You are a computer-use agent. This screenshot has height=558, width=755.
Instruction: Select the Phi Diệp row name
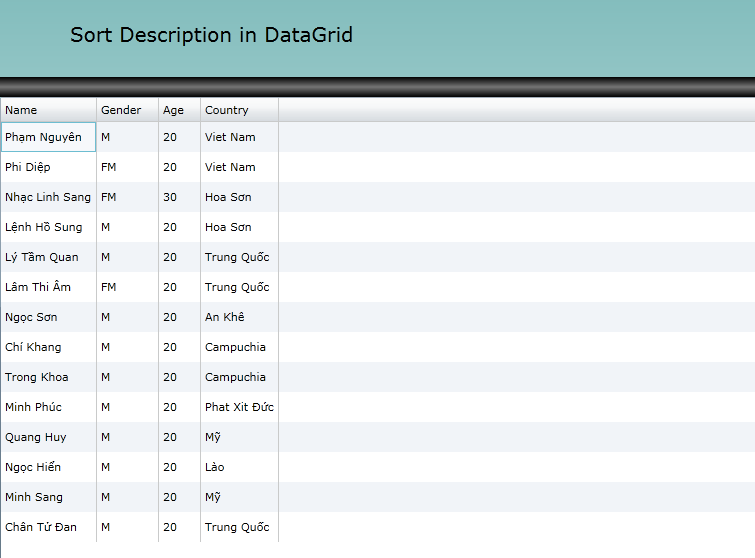click(x=48, y=167)
